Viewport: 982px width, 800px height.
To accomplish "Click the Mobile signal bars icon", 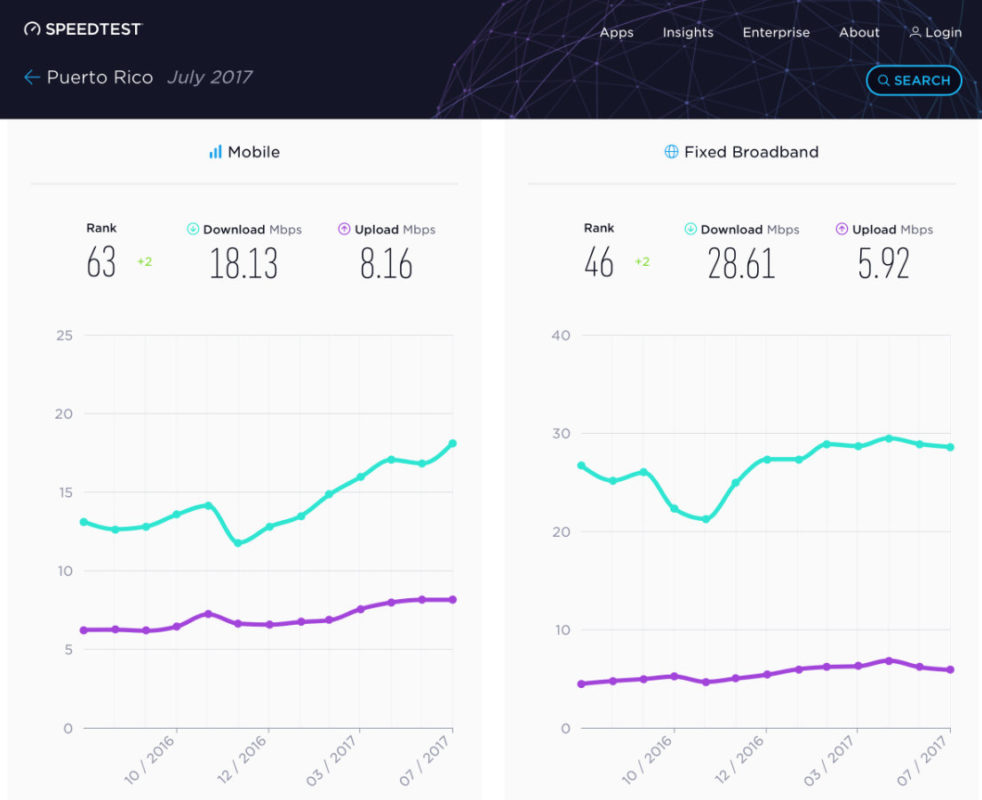I will [x=215, y=153].
